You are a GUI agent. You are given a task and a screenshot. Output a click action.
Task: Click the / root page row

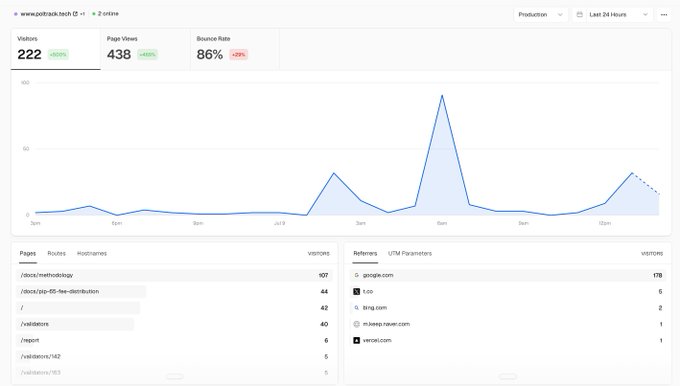[x=174, y=307]
